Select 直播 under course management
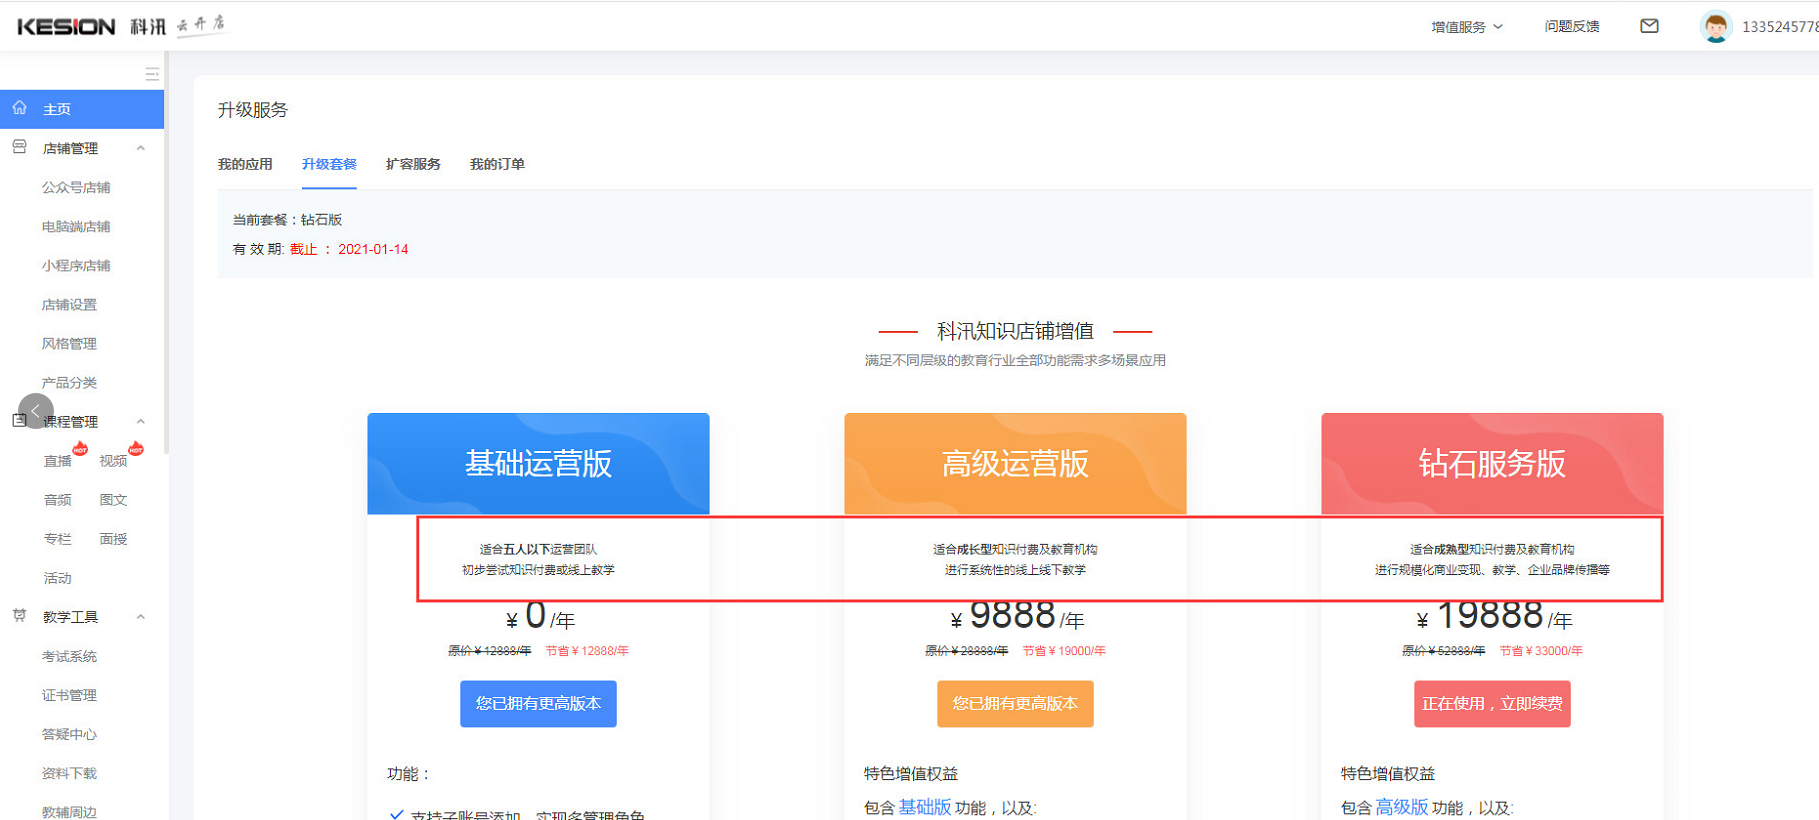 pos(58,461)
